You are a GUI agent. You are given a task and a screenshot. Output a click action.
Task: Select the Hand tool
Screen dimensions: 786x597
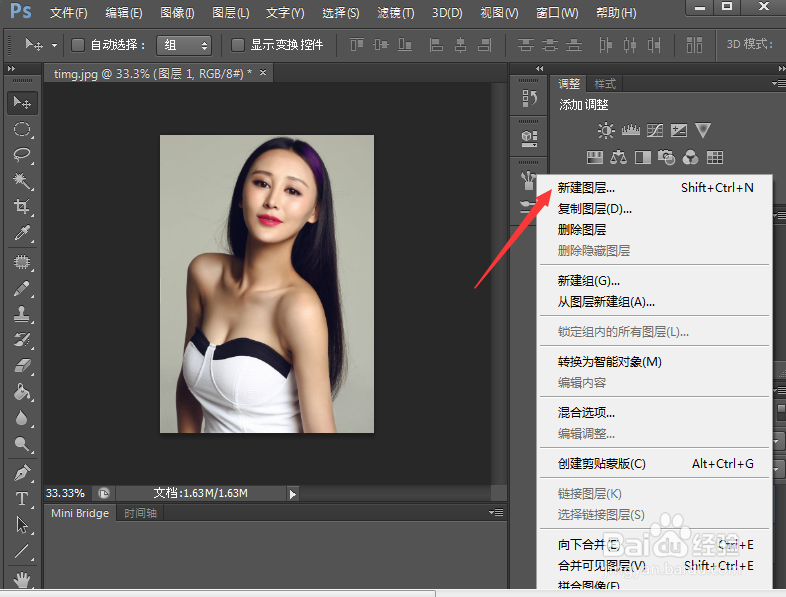pos(22,579)
